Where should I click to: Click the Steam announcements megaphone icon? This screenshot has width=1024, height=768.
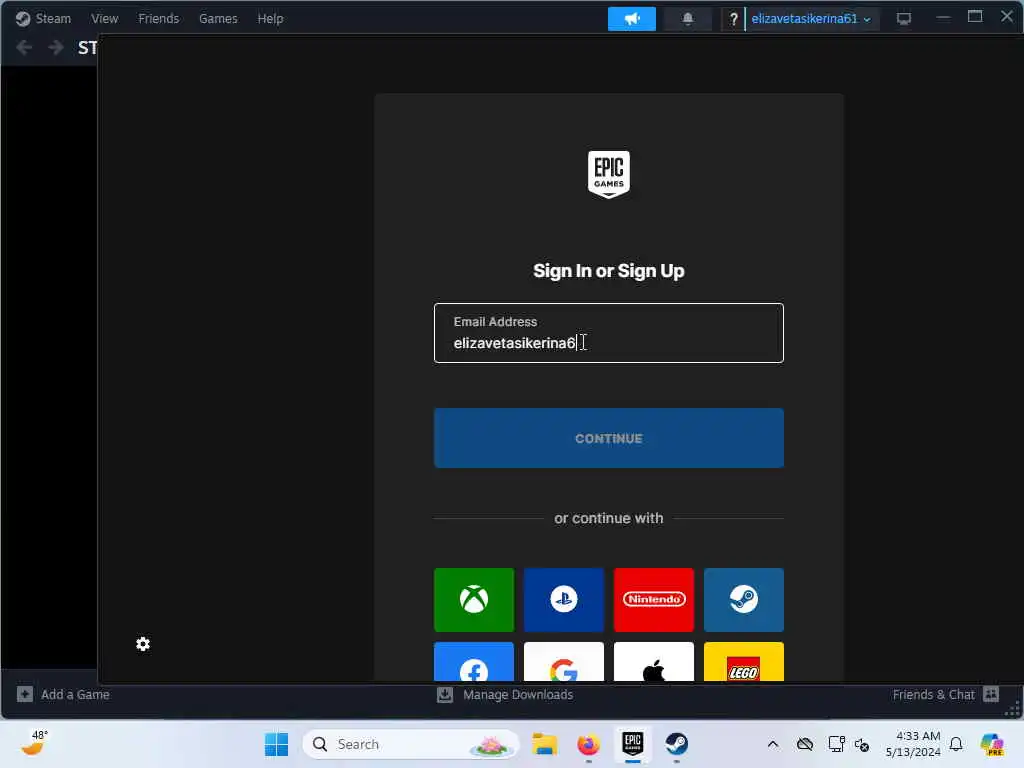tap(632, 19)
